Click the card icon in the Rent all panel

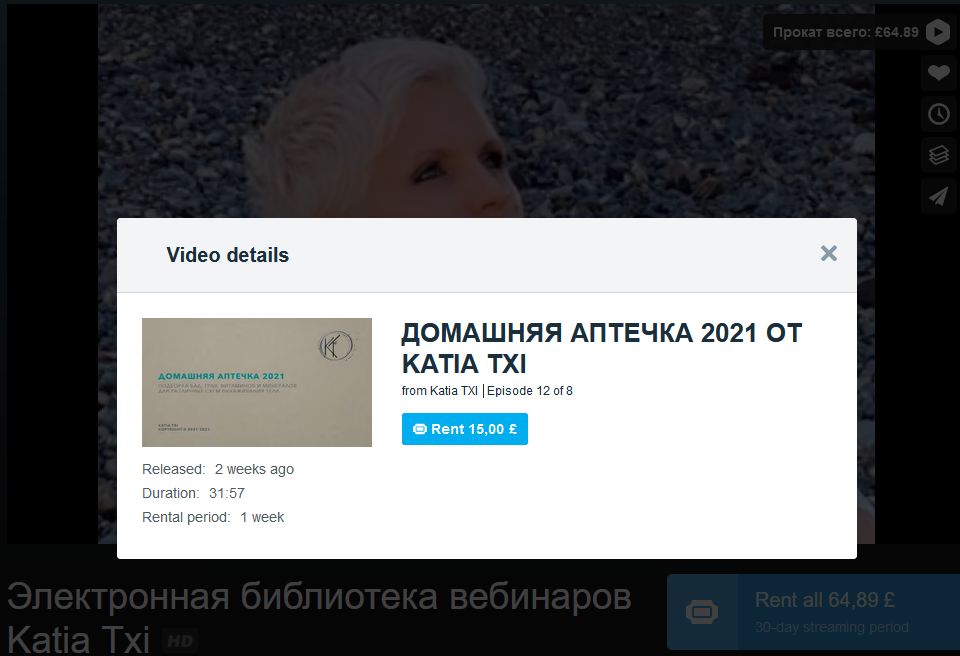tap(703, 610)
